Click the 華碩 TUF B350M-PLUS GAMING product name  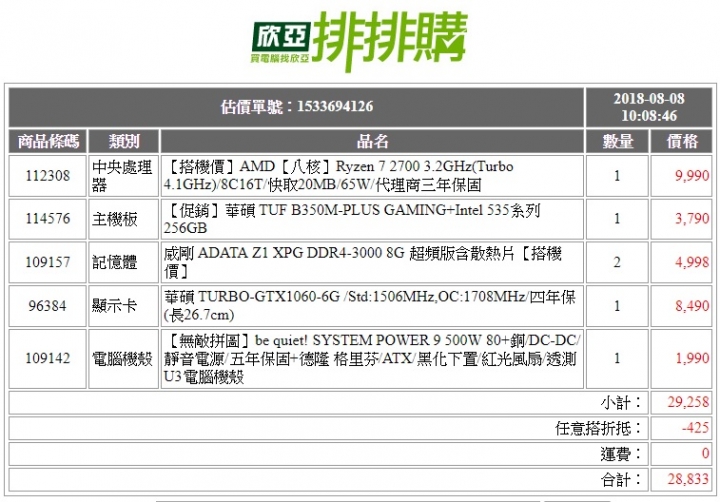(x=352, y=219)
